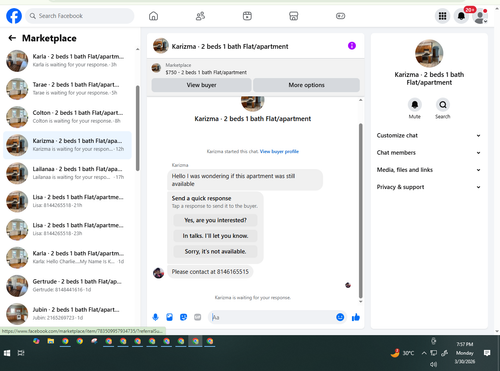The image size is (500, 371).
Task: Choose a sticker icon
Action: [x=183, y=317]
